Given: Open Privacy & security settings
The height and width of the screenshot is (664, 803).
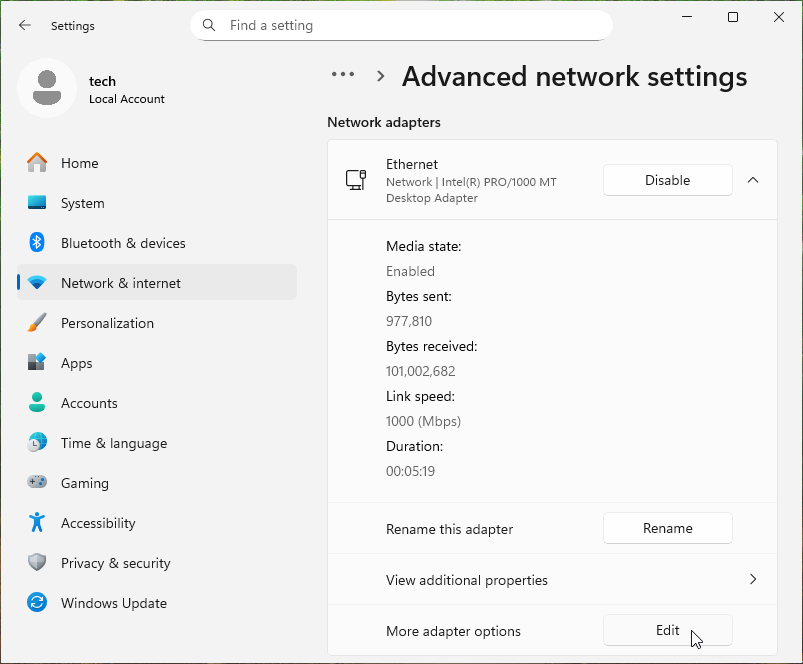Looking at the screenshot, I should [x=157, y=562].
